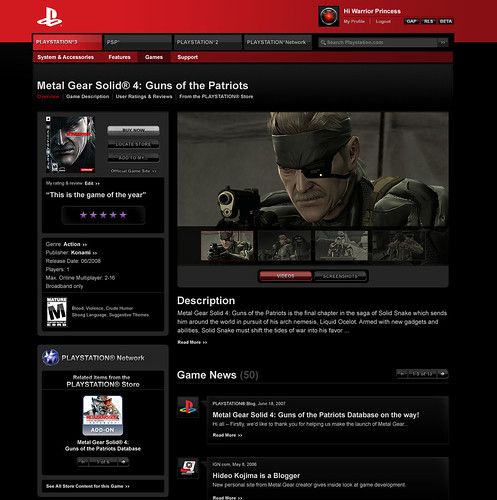Open the PSP tab
This screenshot has height=500, width=497.
[138, 42]
